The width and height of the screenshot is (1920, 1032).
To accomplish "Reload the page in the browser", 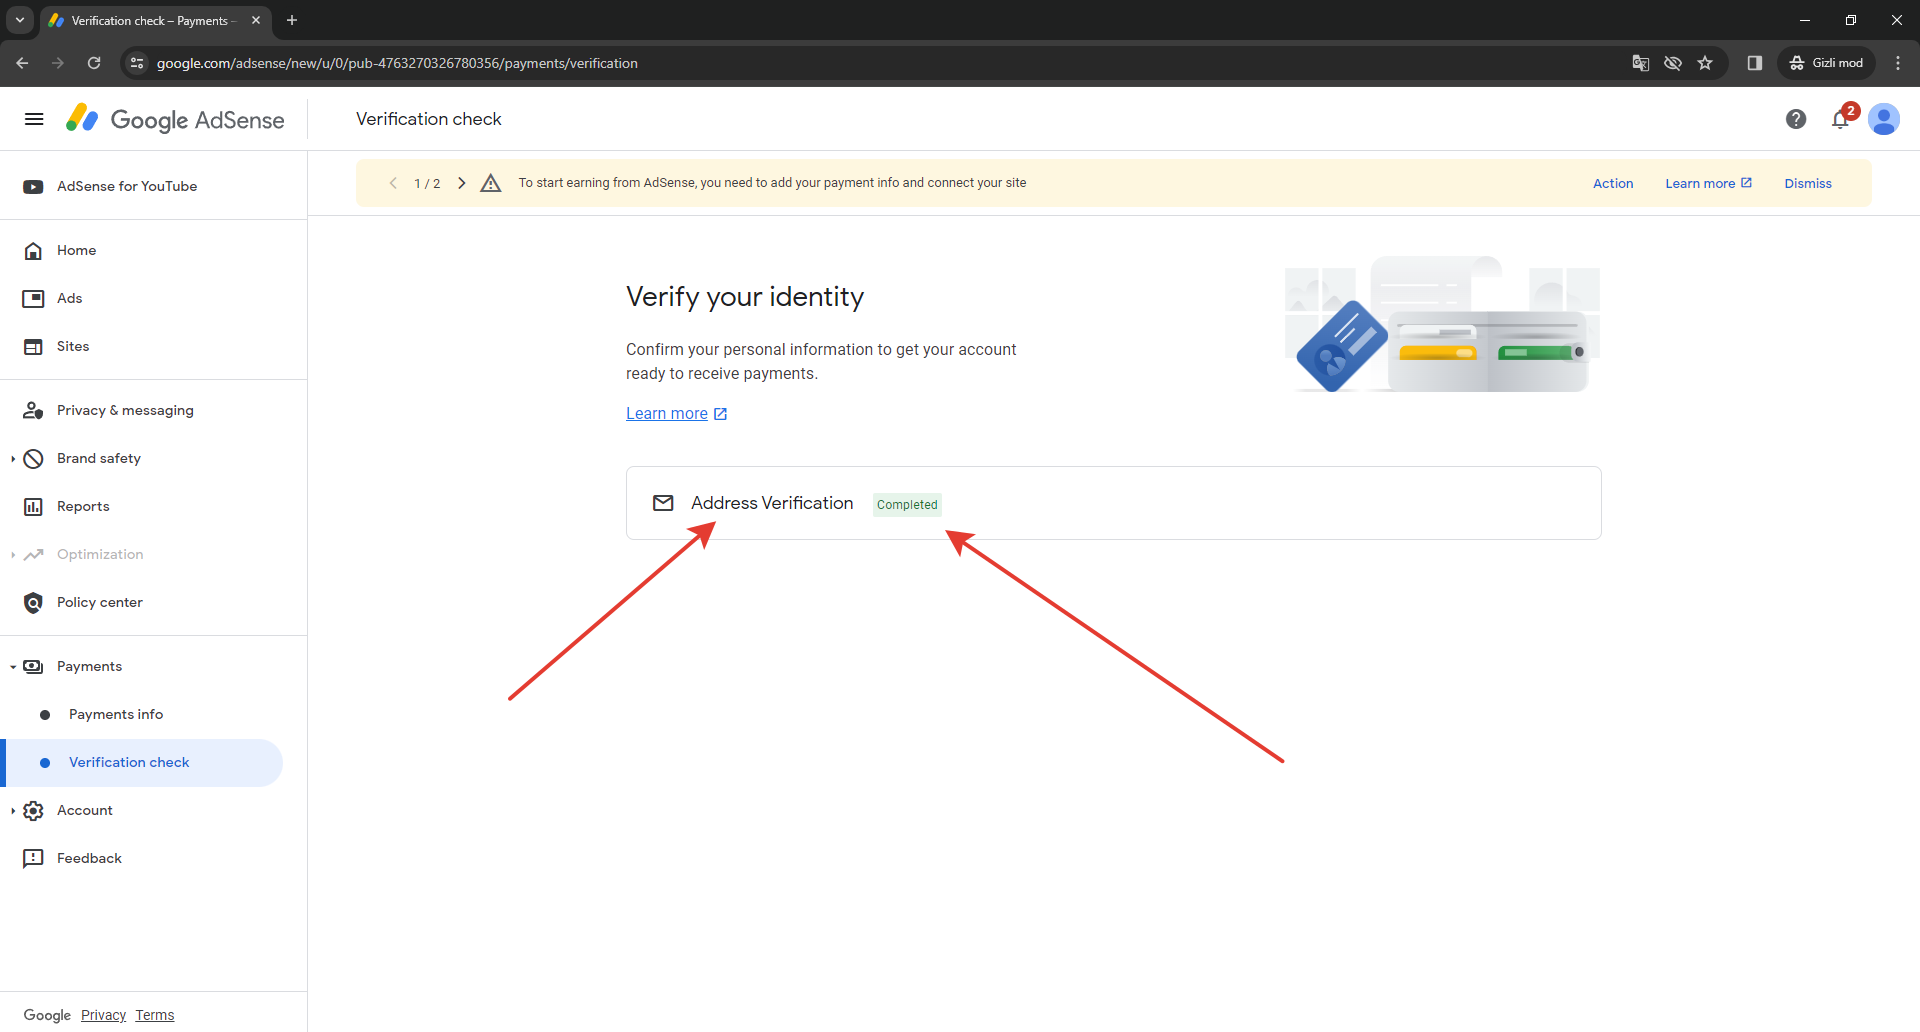I will click(x=94, y=63).
